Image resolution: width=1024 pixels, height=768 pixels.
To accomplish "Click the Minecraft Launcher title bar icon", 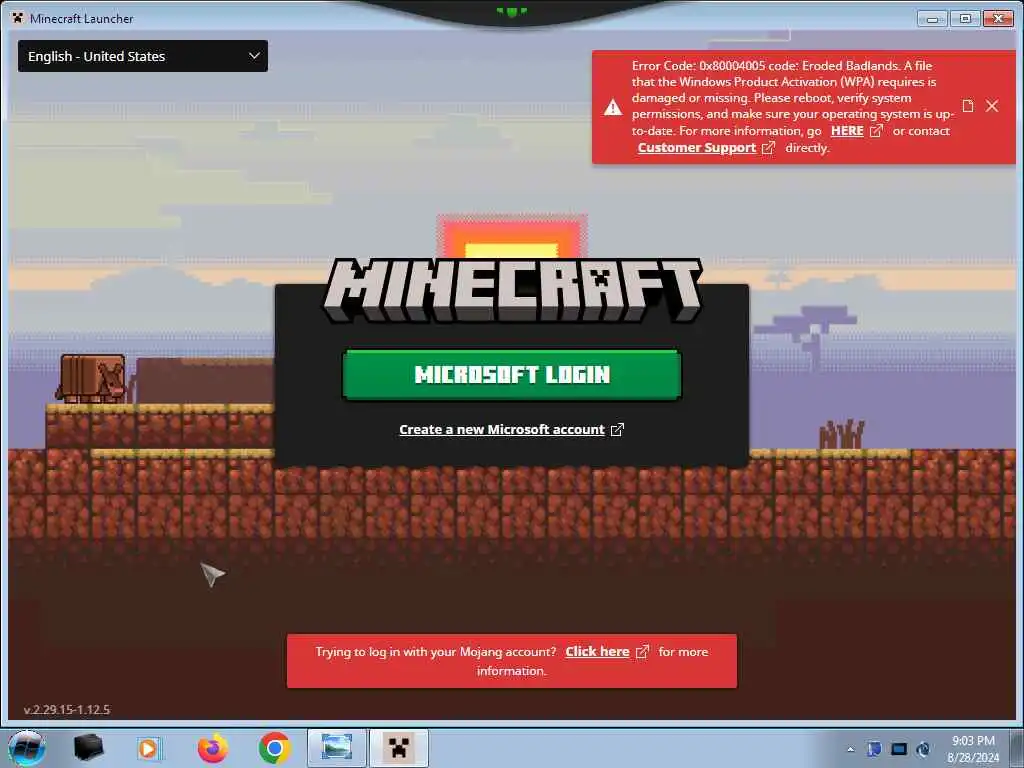I will 17,18.
